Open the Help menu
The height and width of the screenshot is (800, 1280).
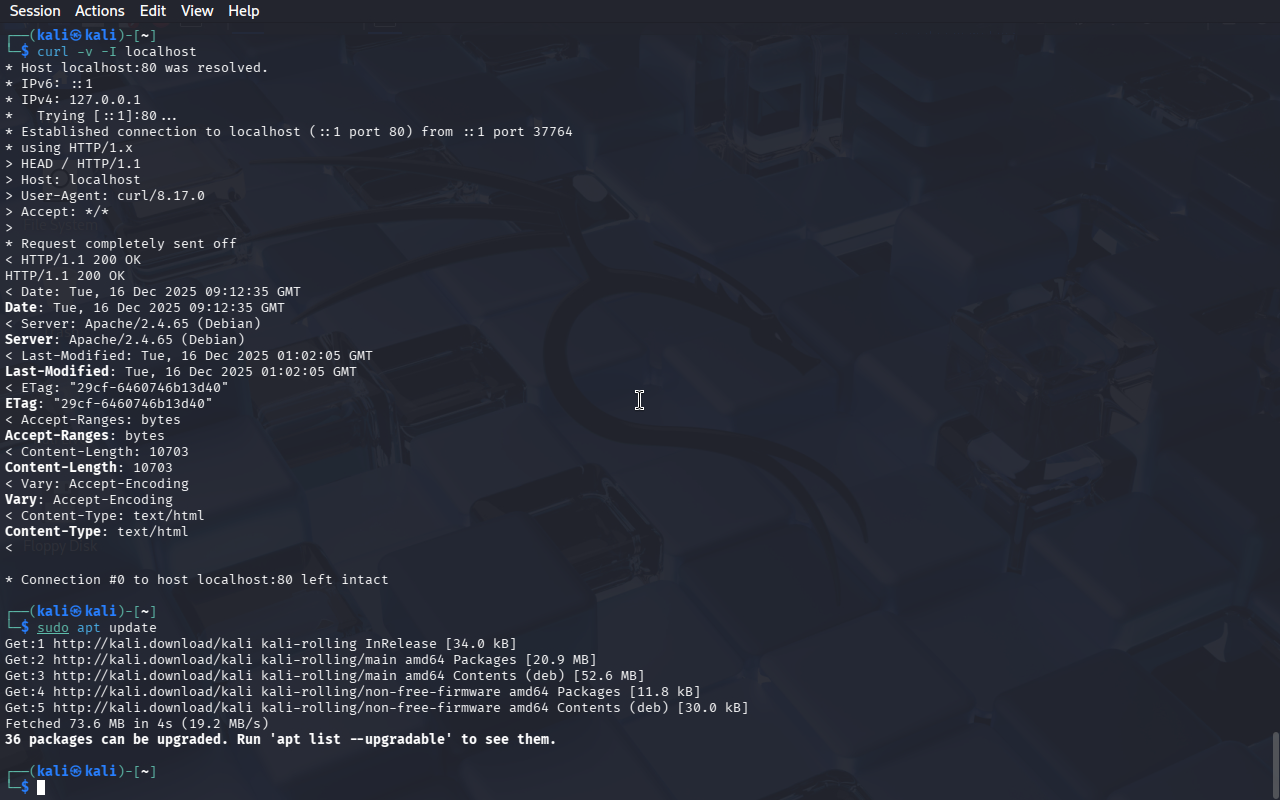point(244,11)
